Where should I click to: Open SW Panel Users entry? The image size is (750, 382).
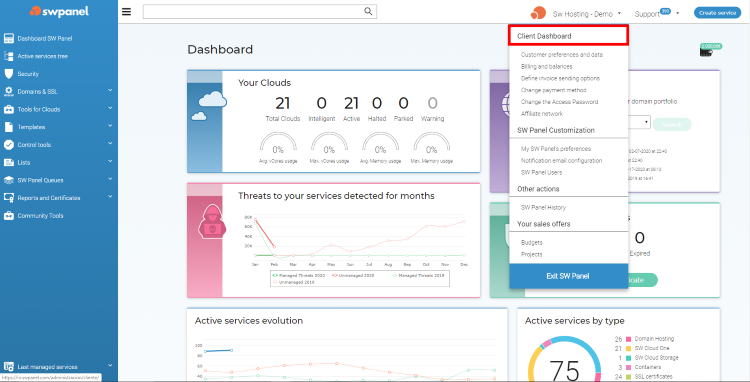541,172
